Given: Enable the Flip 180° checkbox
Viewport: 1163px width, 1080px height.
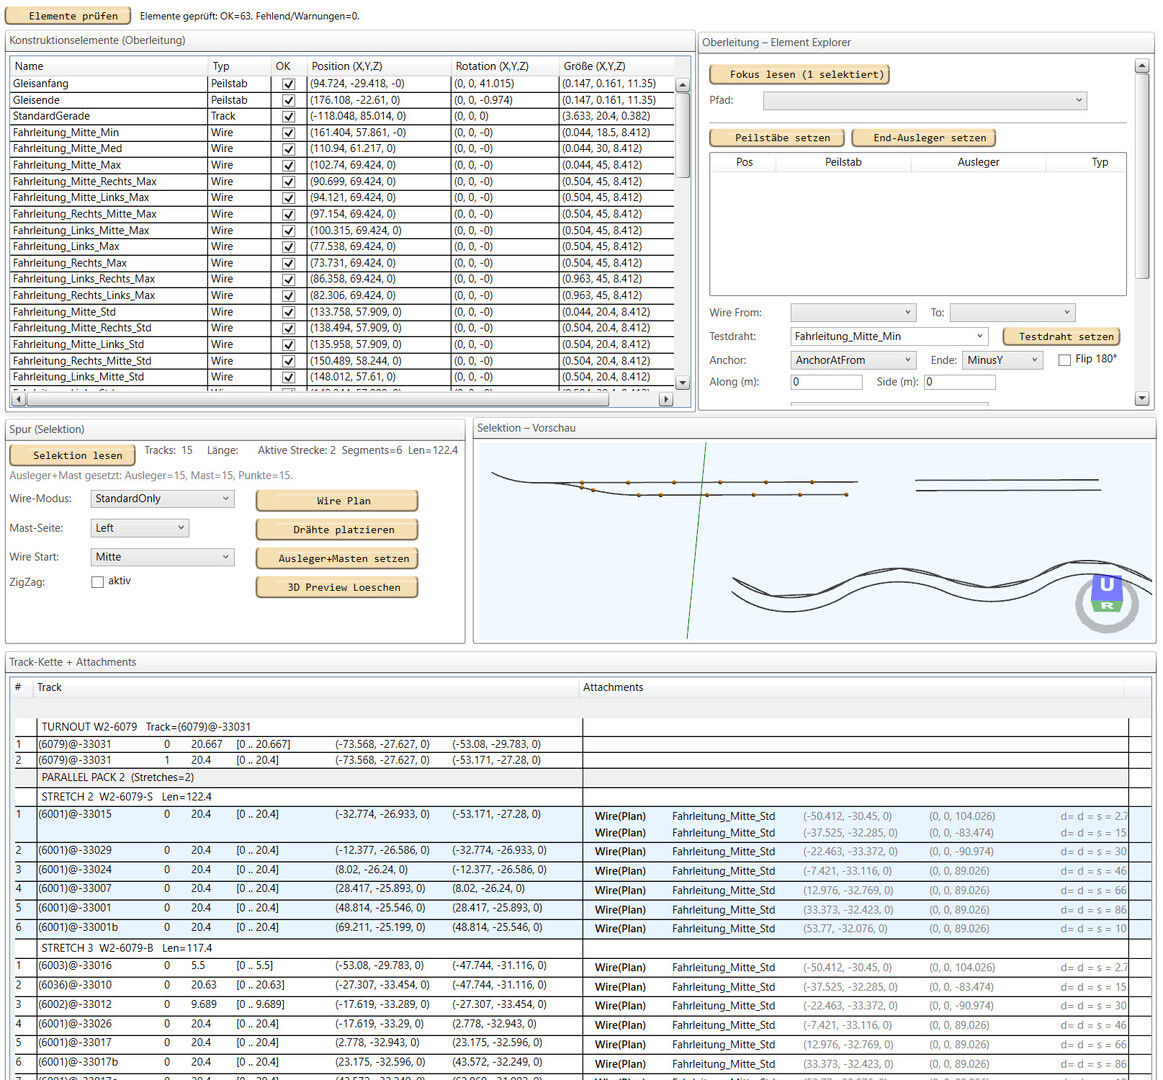Looking at the screenshot, I should [x=1064, y=360].
